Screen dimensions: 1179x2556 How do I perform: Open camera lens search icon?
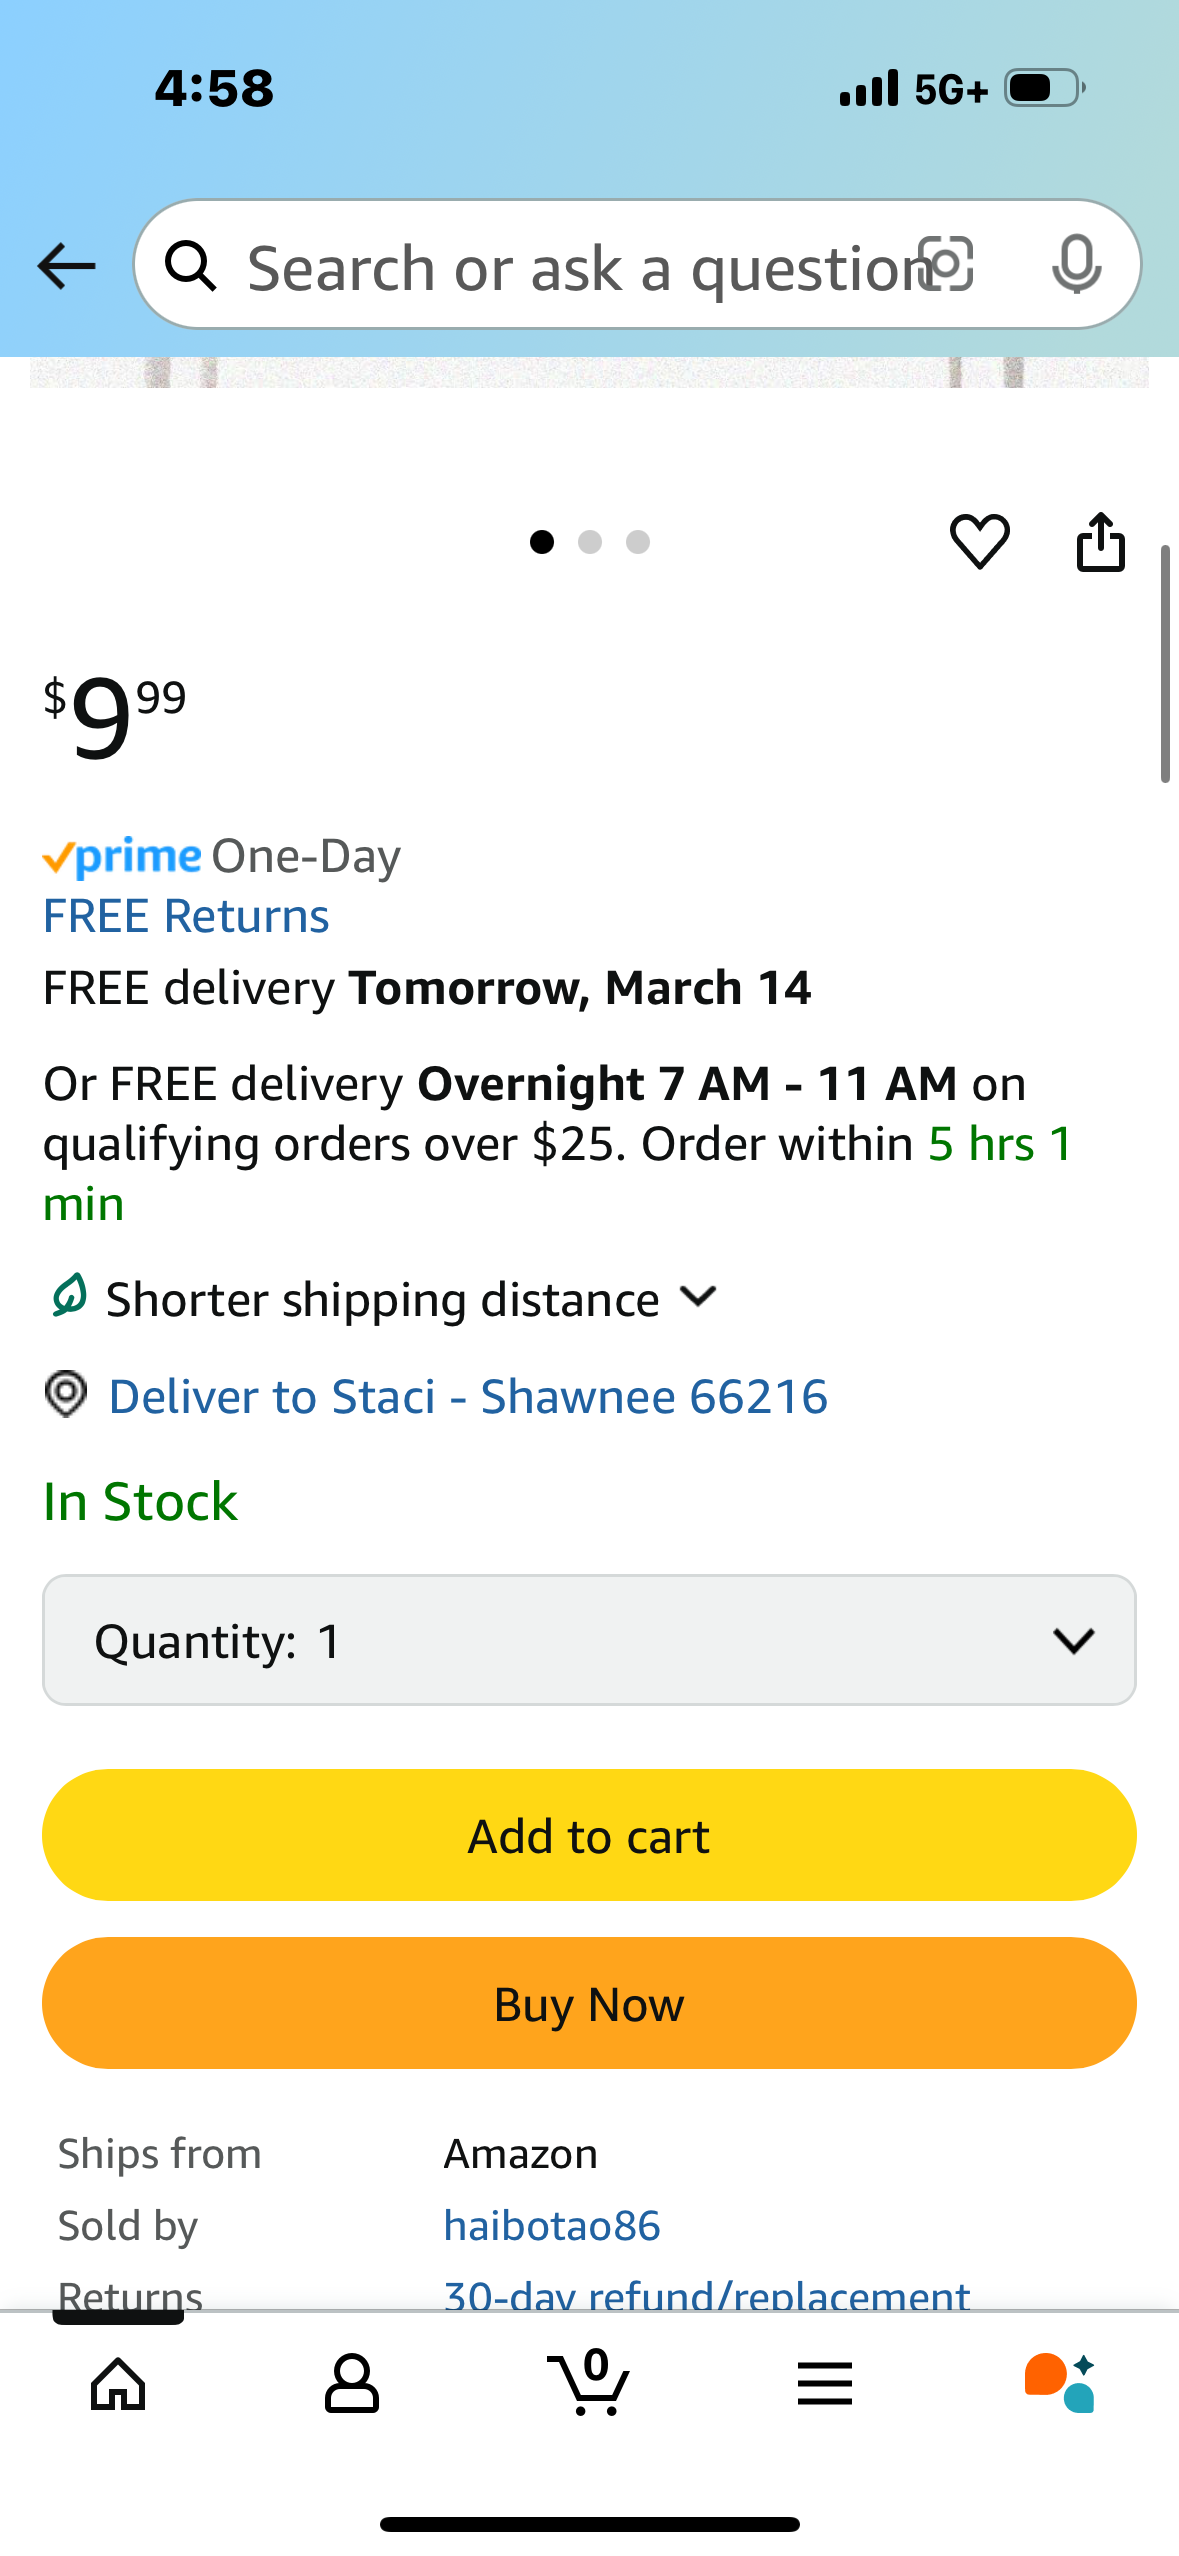(x=946, y=265)
